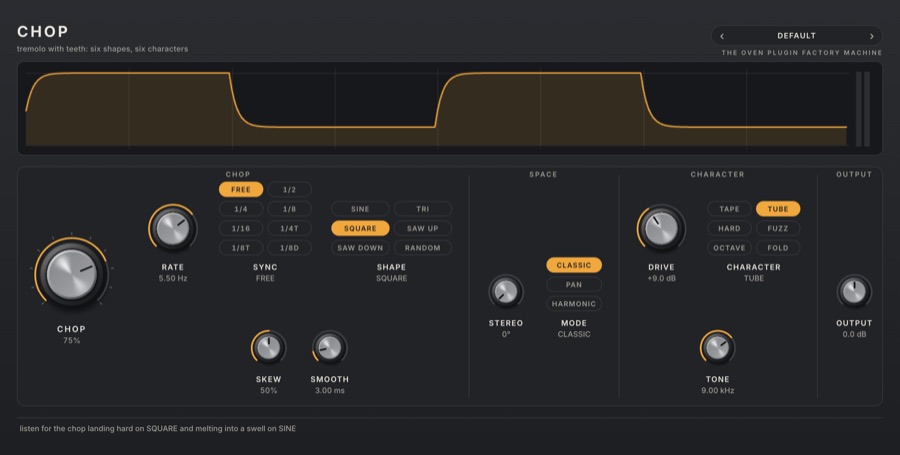Select FOLD character
Image resolution: width=900 pixels, height=455 pixels.
[x=778, y=248]
